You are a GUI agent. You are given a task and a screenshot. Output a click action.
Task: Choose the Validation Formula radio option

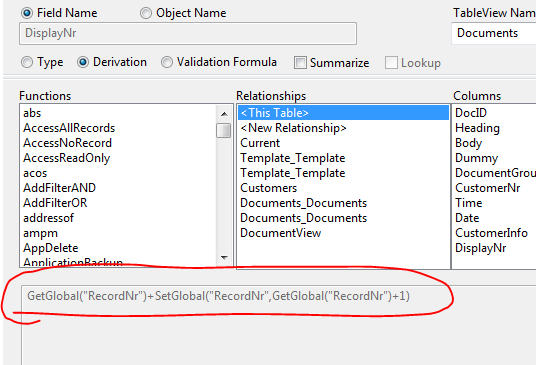click(x=167, y=62)
